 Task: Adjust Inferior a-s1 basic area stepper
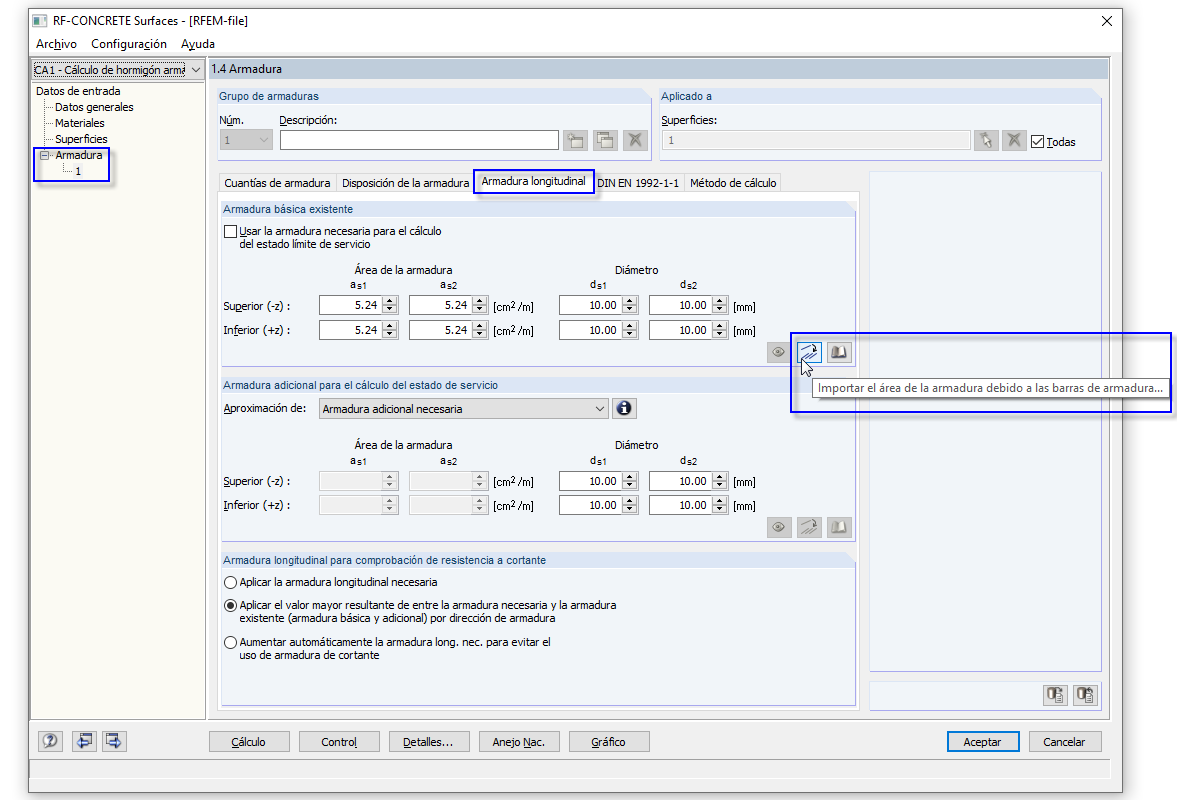(x=390, y=330)
